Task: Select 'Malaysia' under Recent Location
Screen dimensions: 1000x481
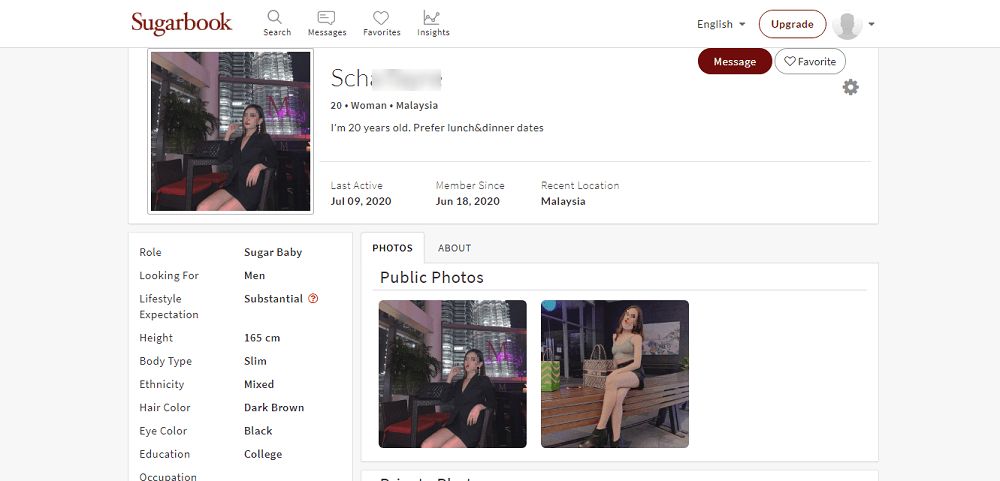Action: click(x=563, y=202)
